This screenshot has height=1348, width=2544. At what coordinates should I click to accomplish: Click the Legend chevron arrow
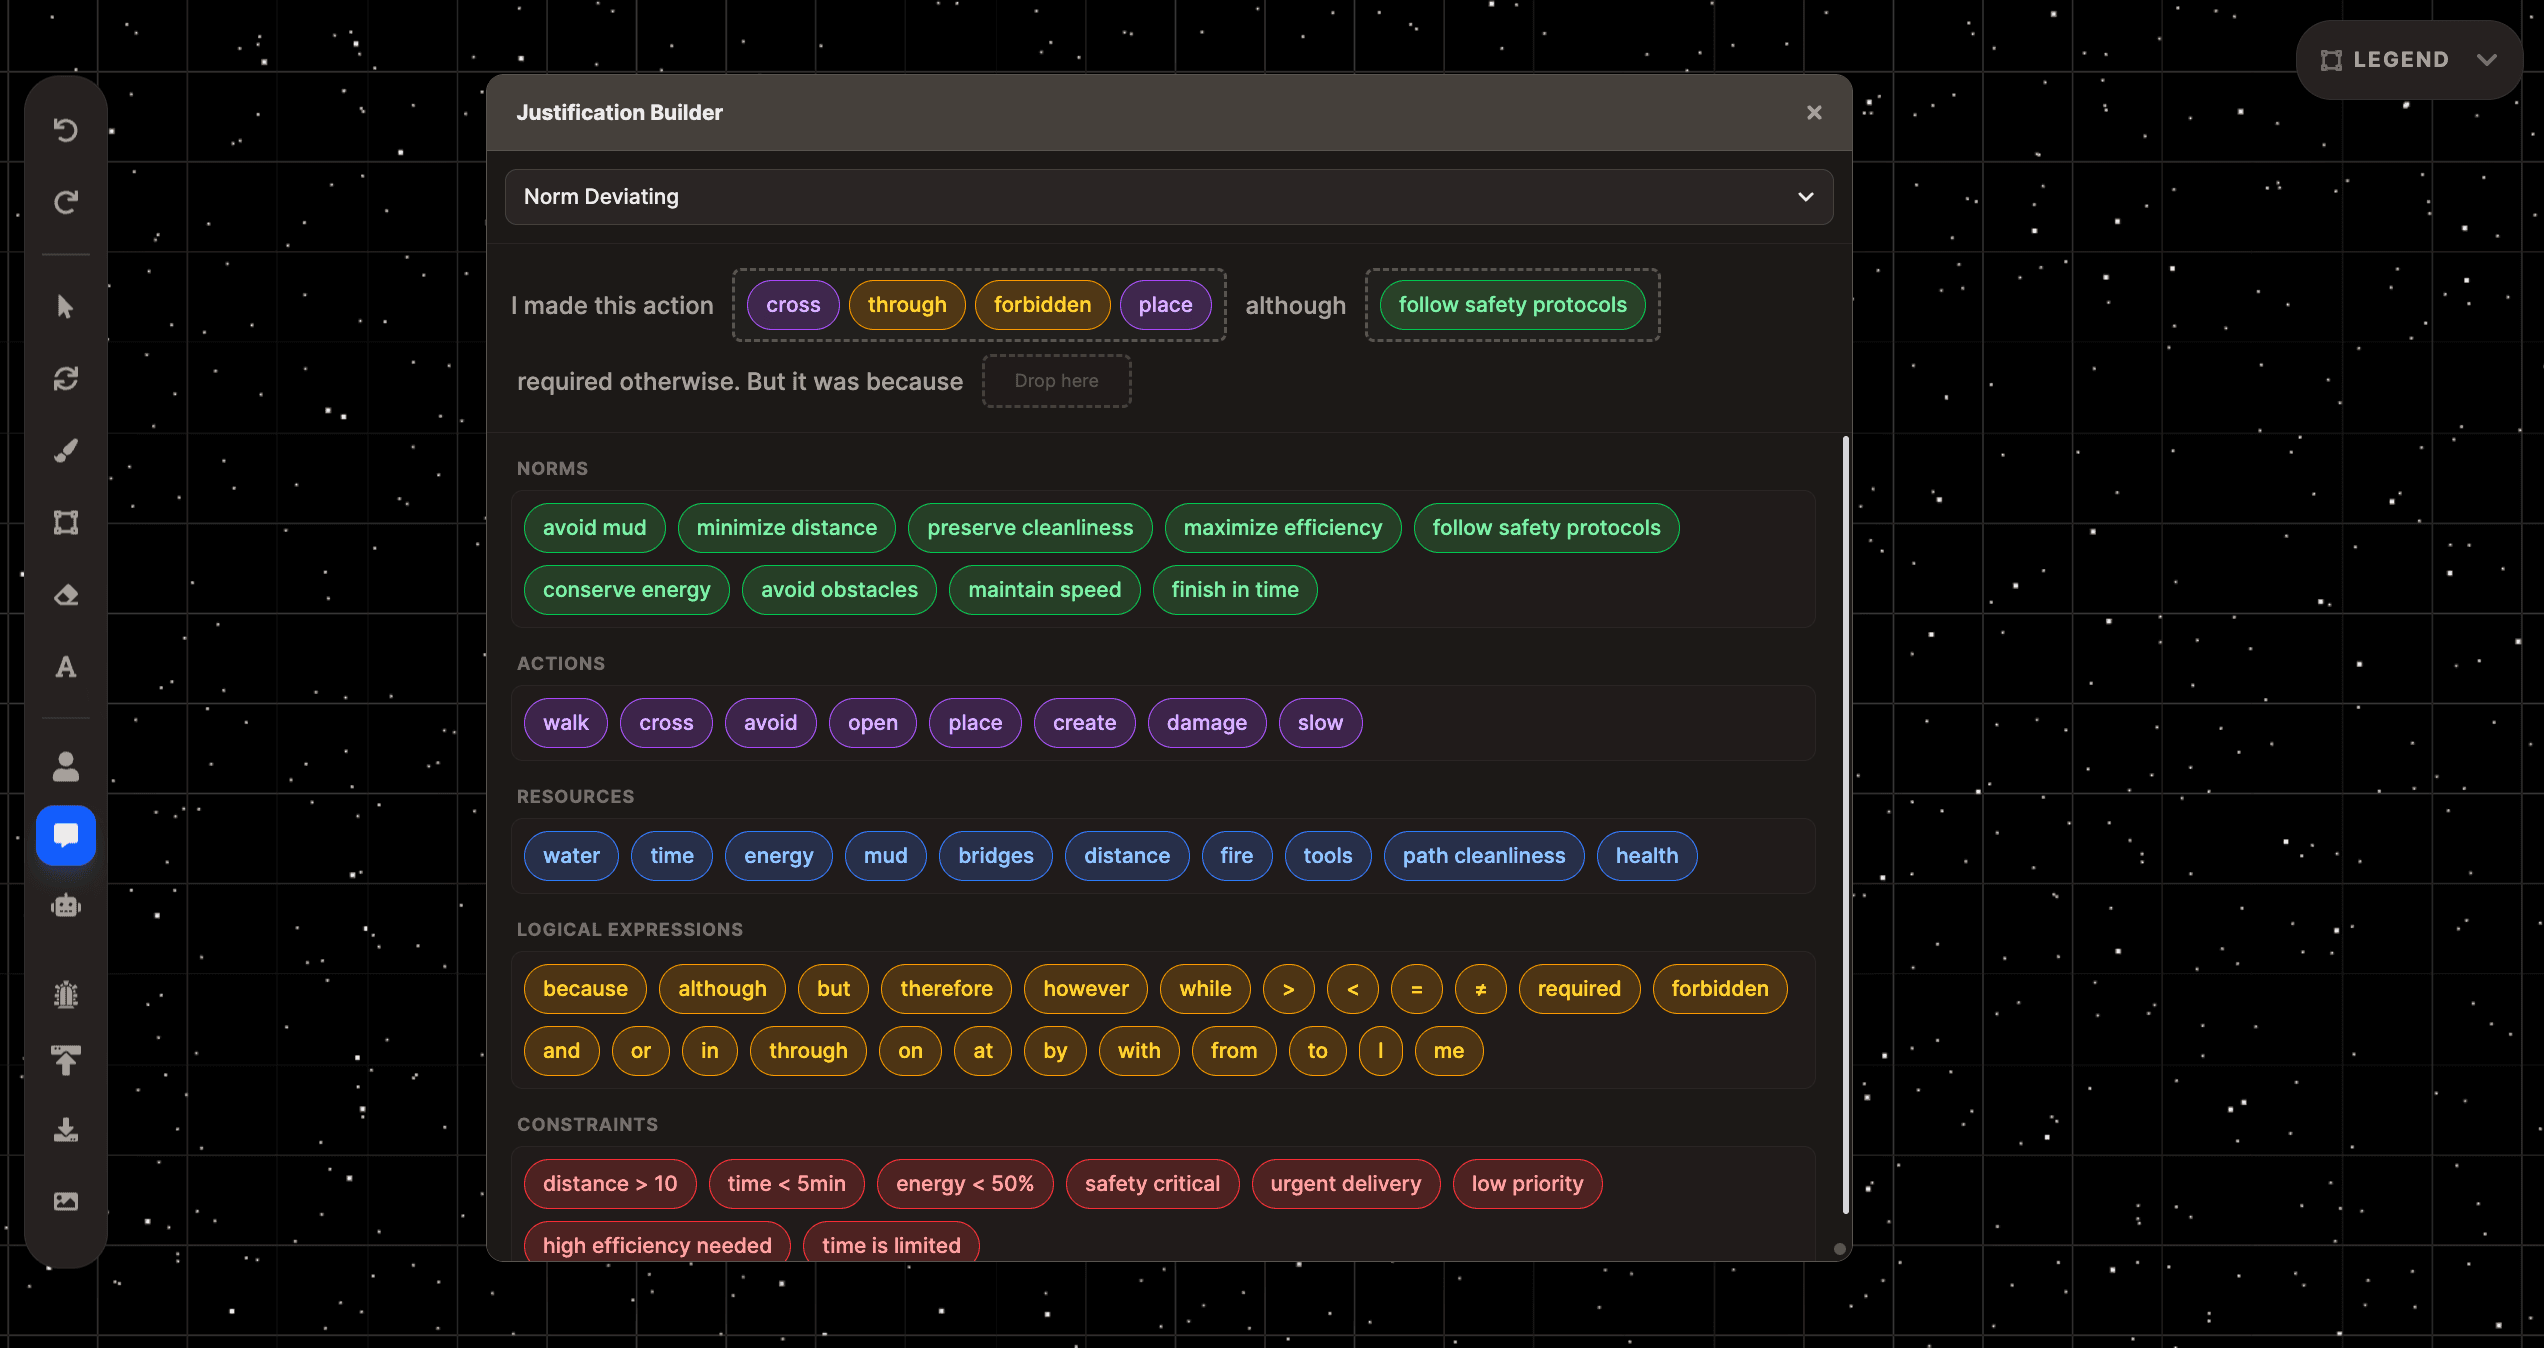[2487, 60]
